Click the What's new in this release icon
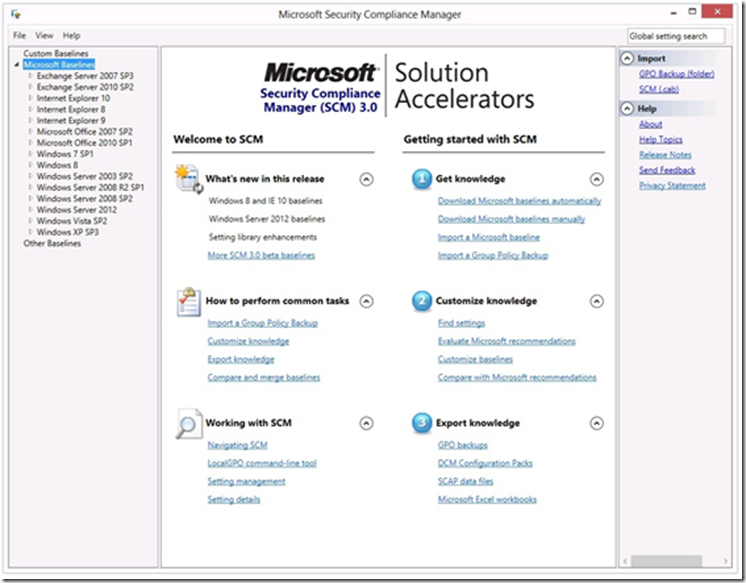 [189, 179]
